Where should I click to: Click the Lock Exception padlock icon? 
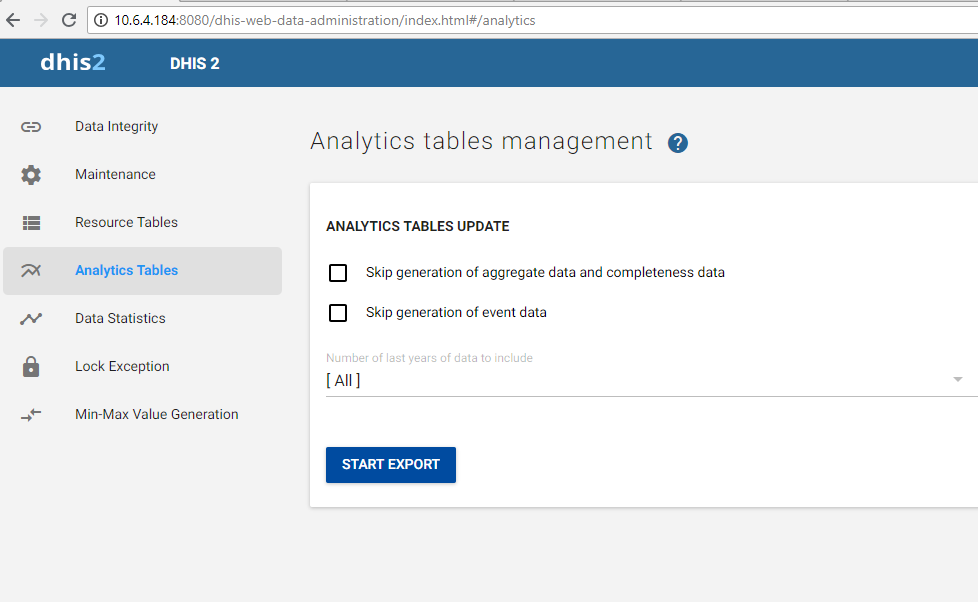pos(31,367)
